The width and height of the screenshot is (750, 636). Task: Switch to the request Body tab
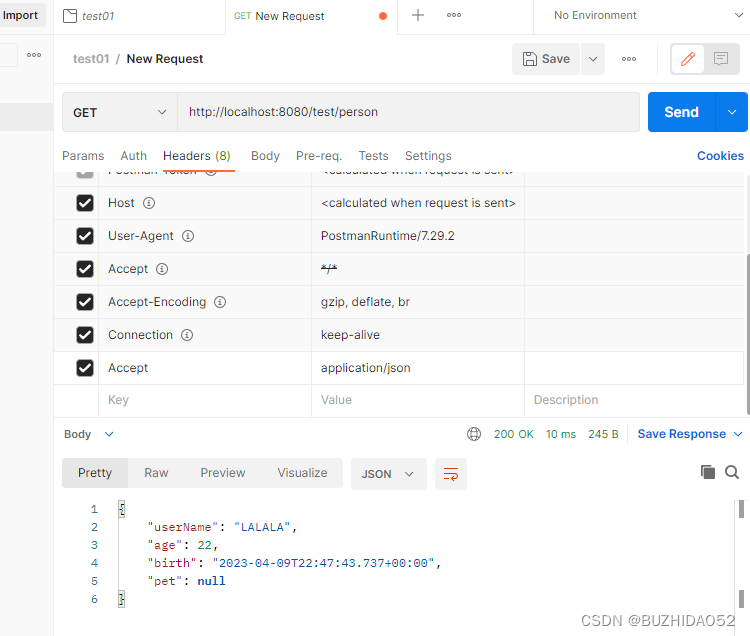pyautogui.click(x=265, y=156)
